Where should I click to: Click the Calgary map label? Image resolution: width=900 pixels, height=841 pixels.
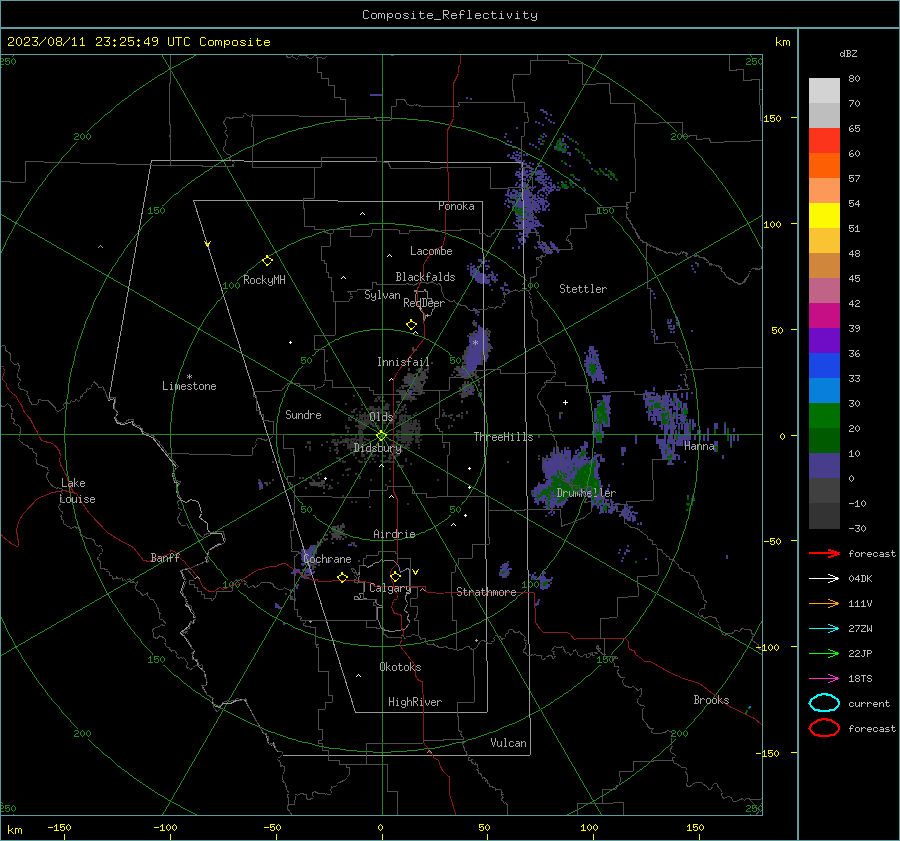tap(390, 588)
